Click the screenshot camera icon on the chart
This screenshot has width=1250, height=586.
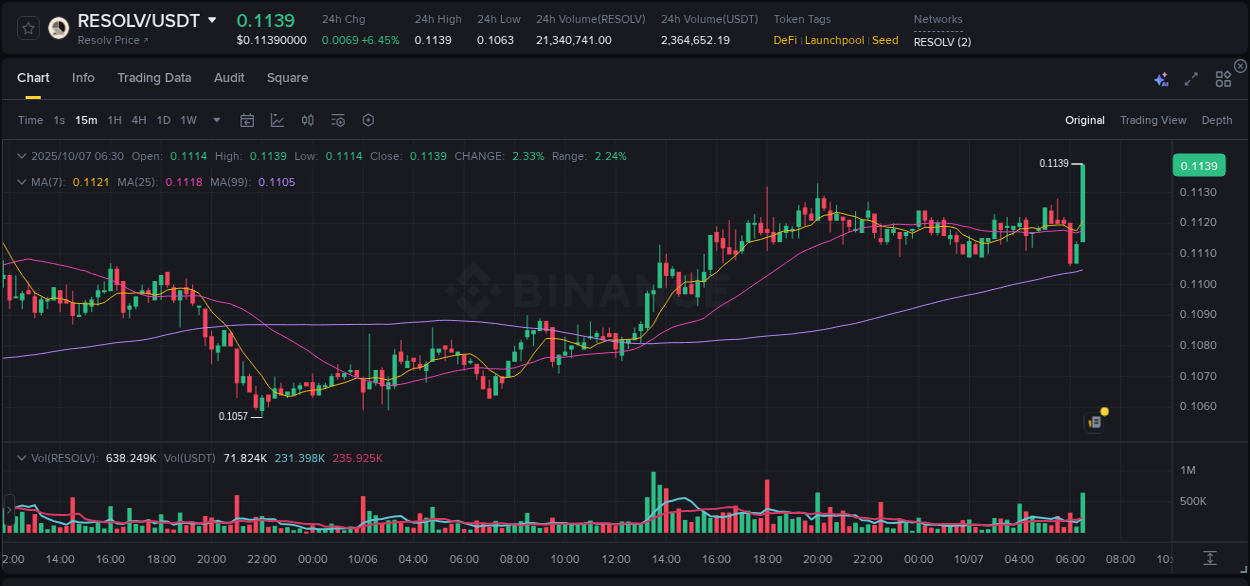pos(1095,422)
